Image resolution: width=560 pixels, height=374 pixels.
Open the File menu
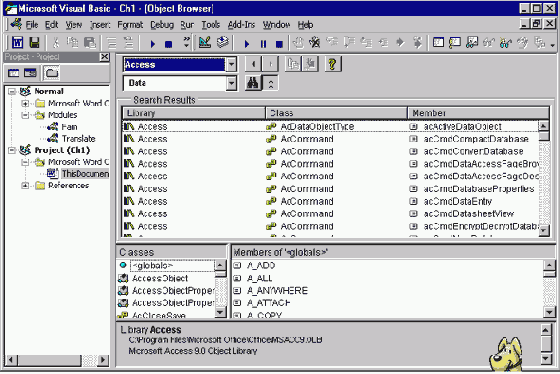[31, 25]
